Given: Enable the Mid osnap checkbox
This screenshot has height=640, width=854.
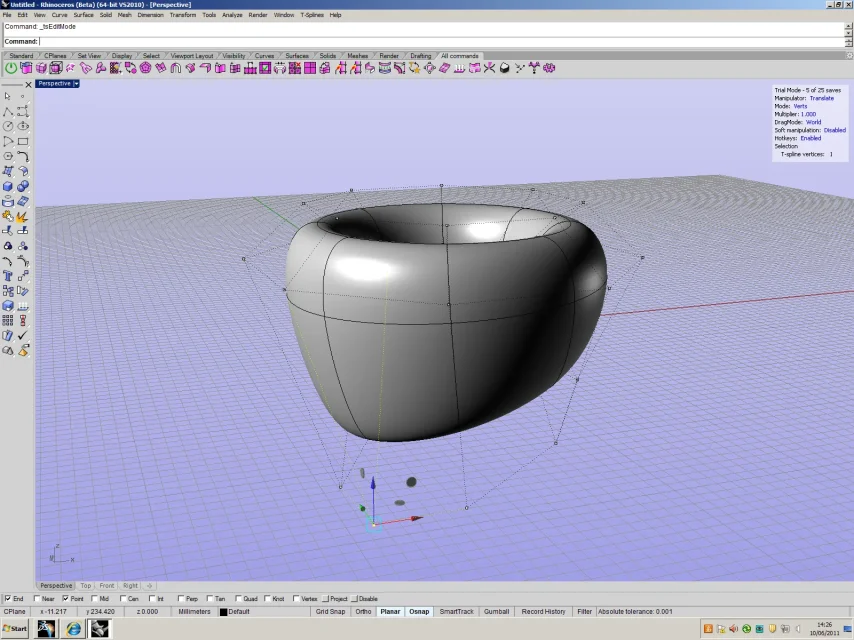Looking at the screenshot, I should [94, 599].
